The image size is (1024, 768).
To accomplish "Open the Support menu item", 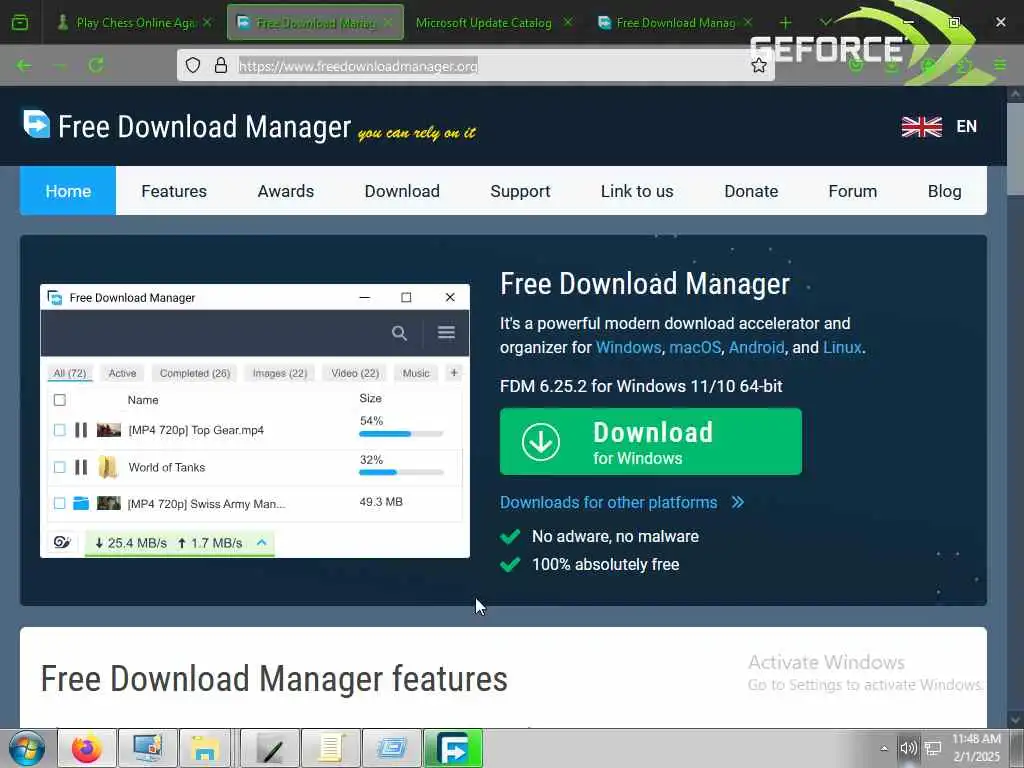I will click(520, 191).
